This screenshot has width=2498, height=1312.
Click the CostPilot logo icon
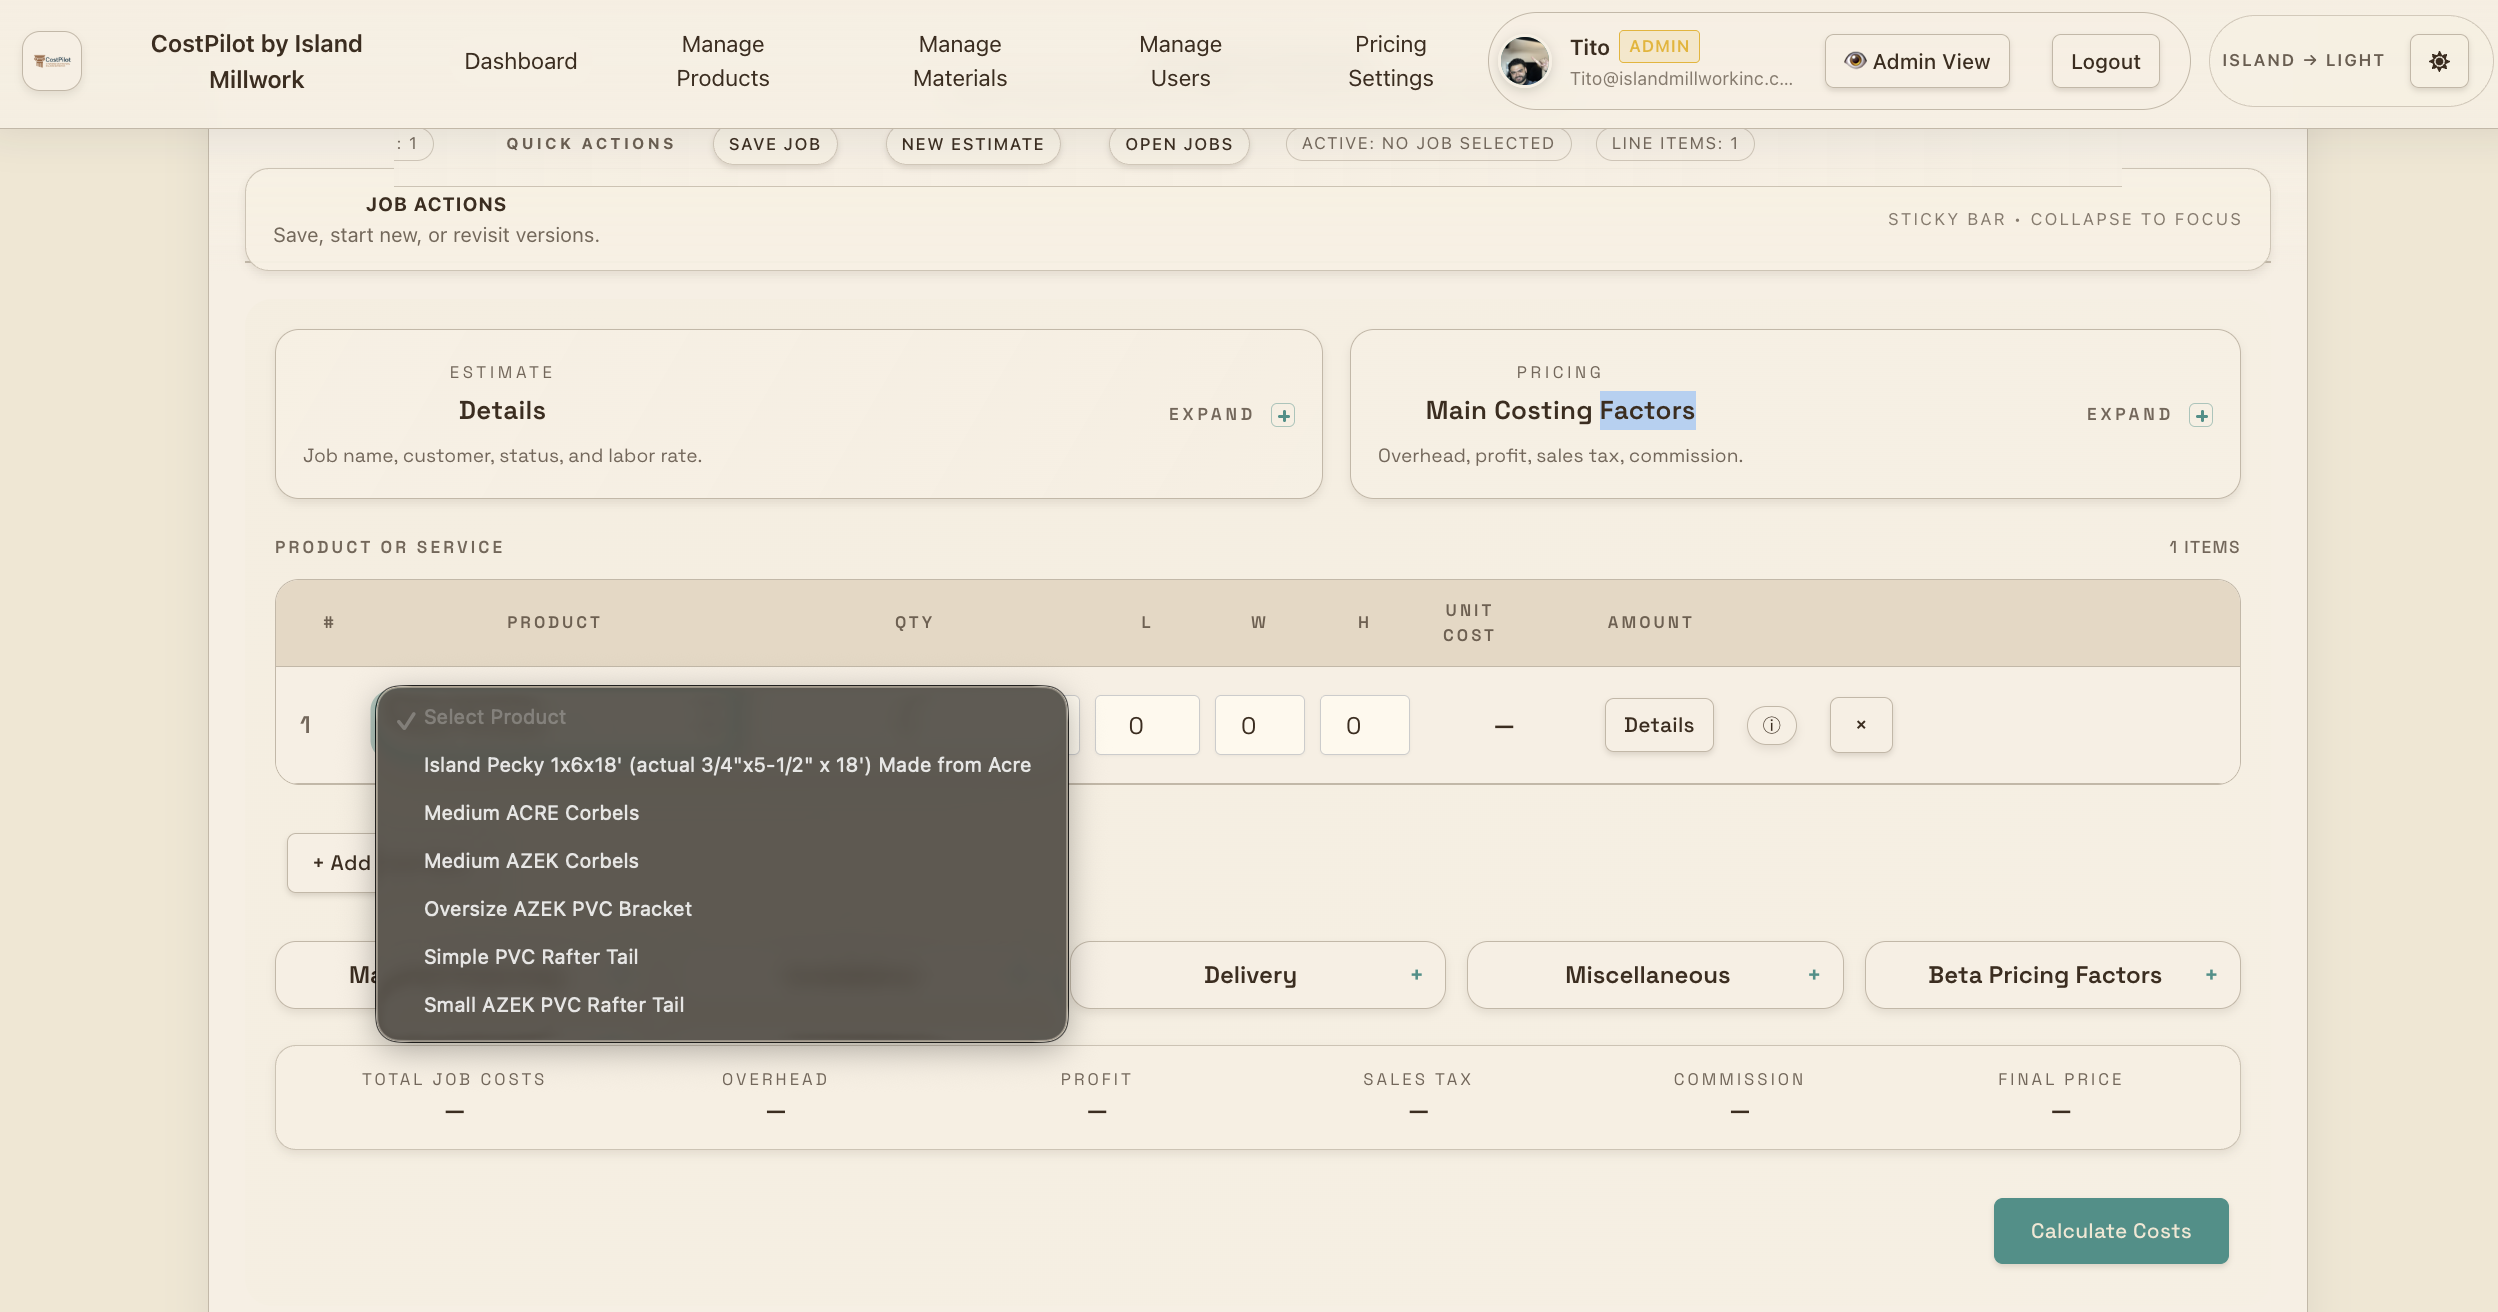(x=52, y=61)
